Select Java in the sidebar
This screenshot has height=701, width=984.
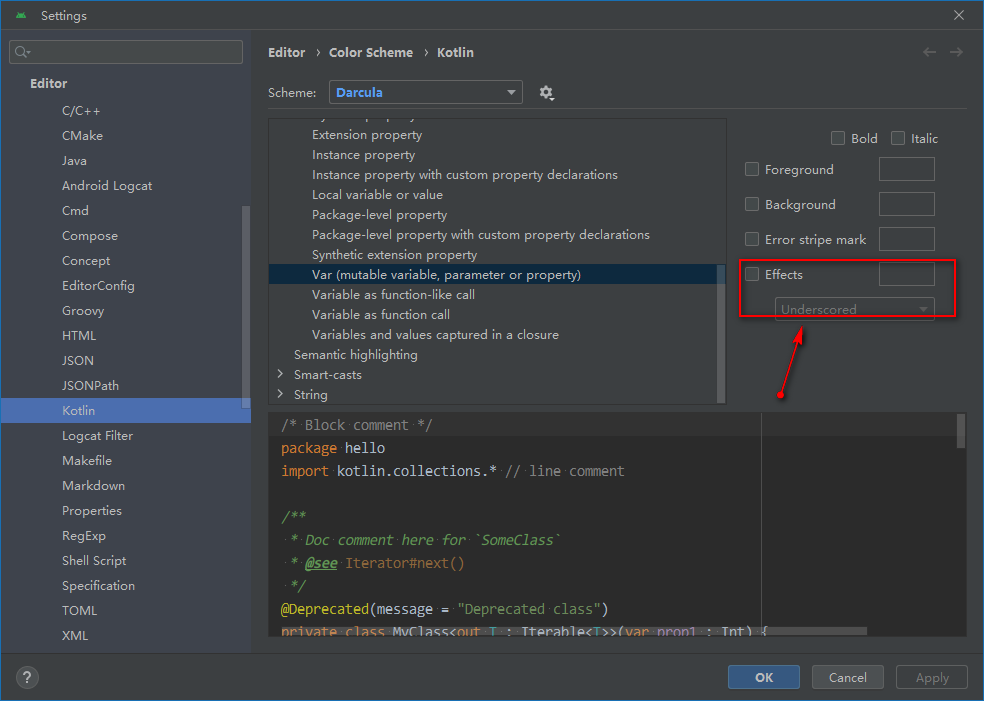click(74, 161)
